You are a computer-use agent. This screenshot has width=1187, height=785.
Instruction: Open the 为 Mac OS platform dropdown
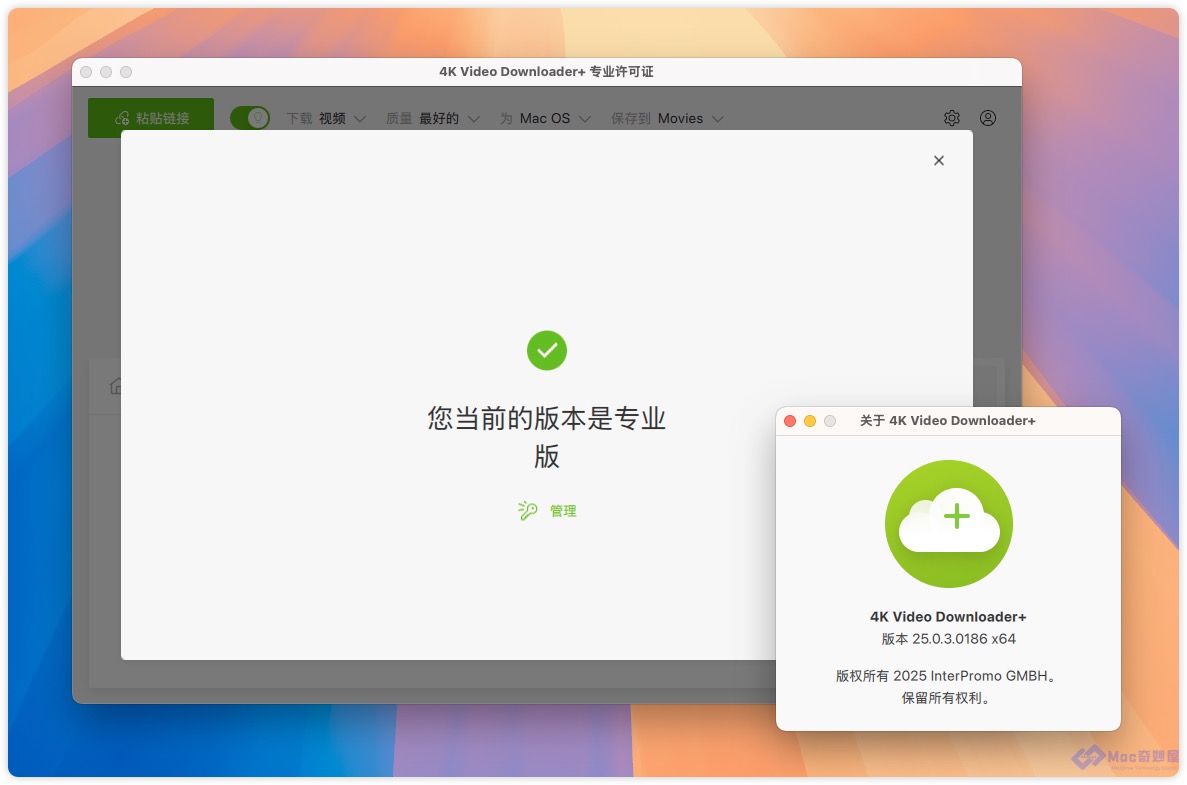click(x=545, y=119)
